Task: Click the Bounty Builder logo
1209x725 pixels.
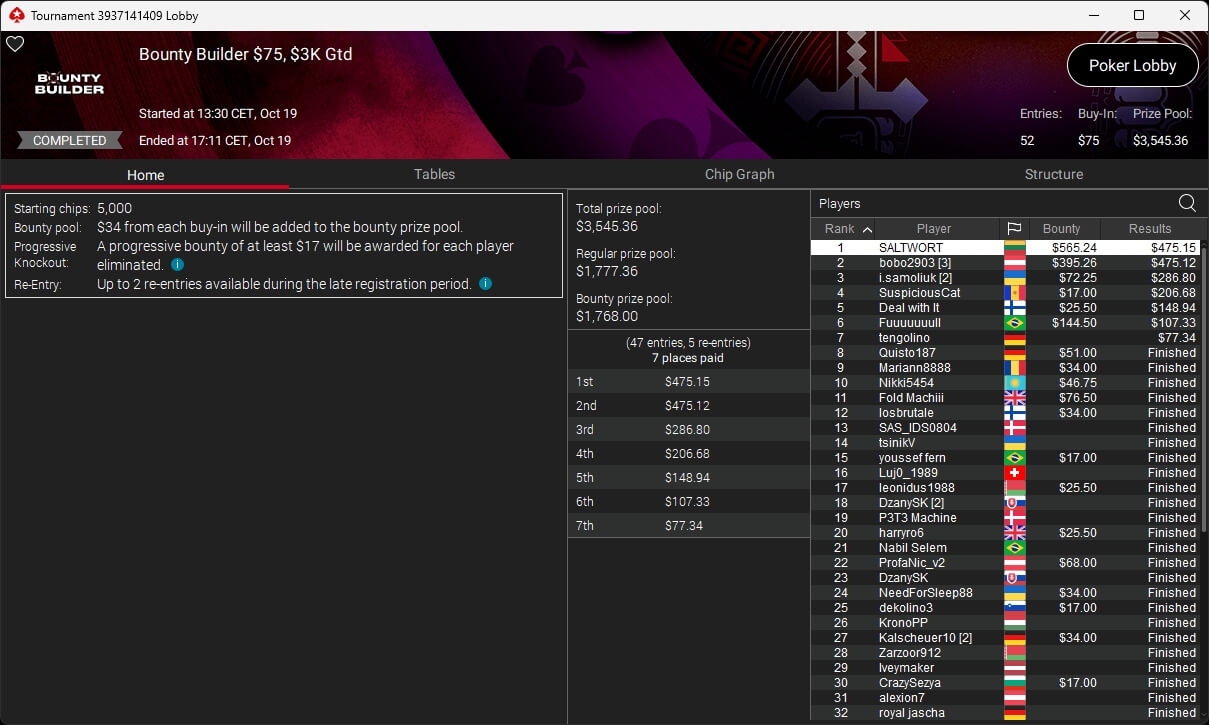Action: click(70, 83)
